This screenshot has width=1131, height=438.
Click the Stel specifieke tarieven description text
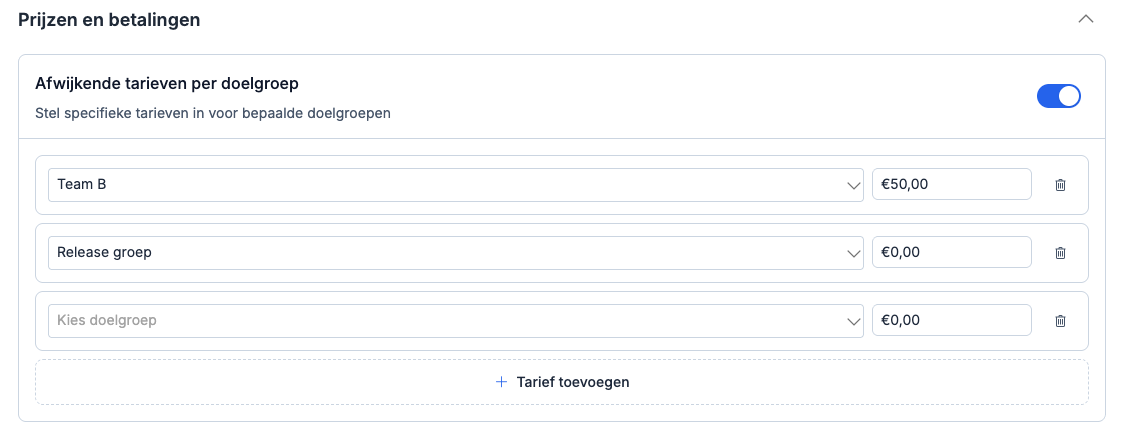[x=212, y=113]
